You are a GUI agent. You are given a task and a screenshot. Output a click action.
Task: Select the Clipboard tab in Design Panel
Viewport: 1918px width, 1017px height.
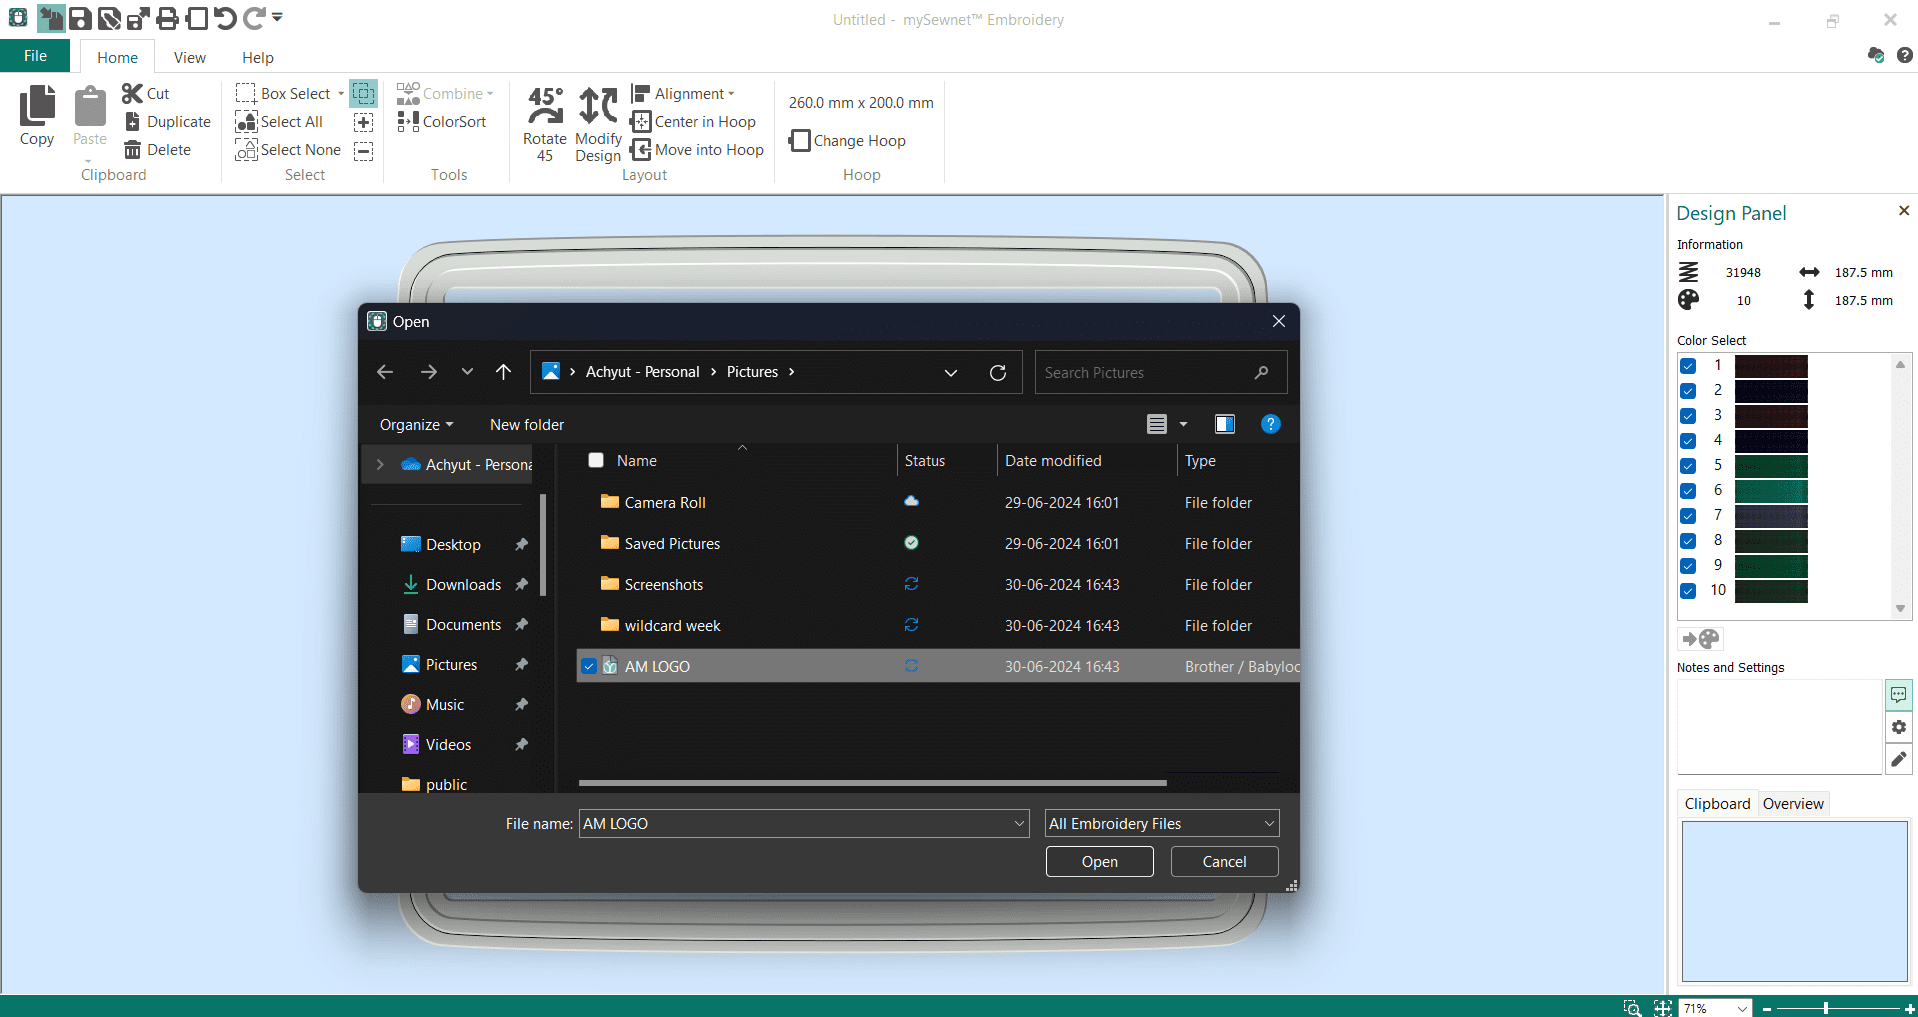pos(1717,804)
